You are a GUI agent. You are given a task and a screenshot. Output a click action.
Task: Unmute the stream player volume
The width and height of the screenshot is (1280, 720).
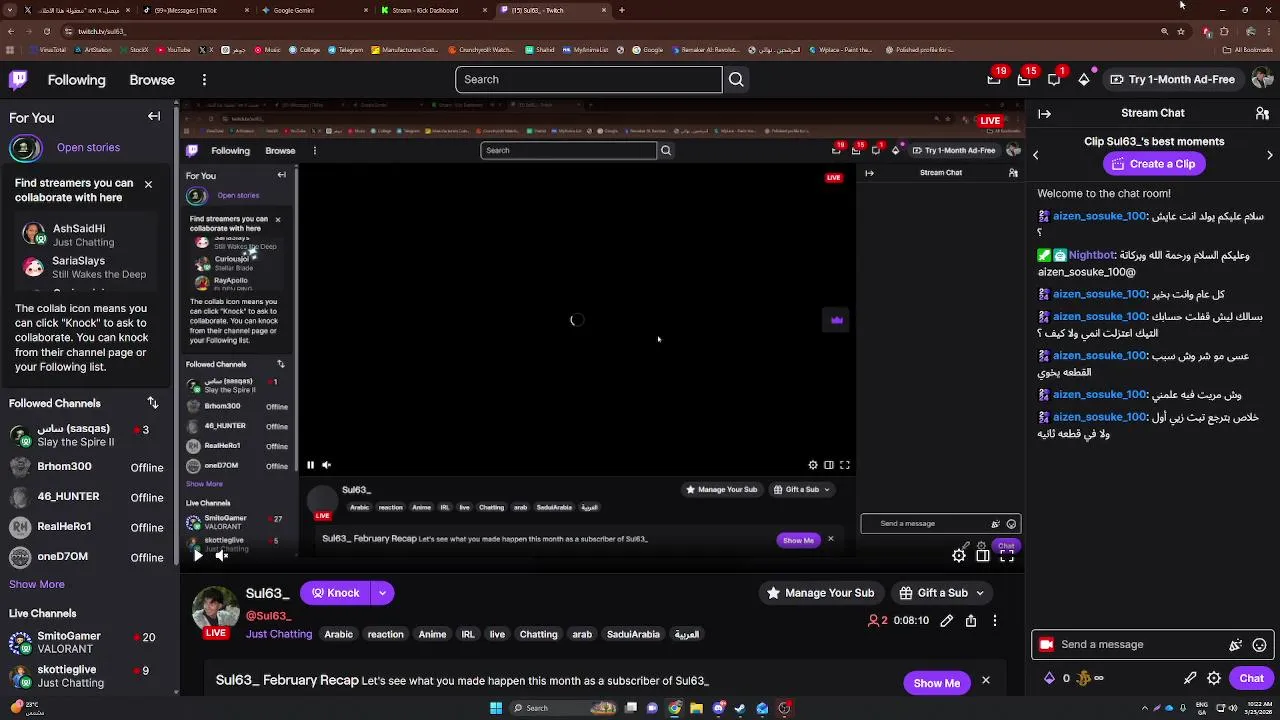[x=222, y=555]
